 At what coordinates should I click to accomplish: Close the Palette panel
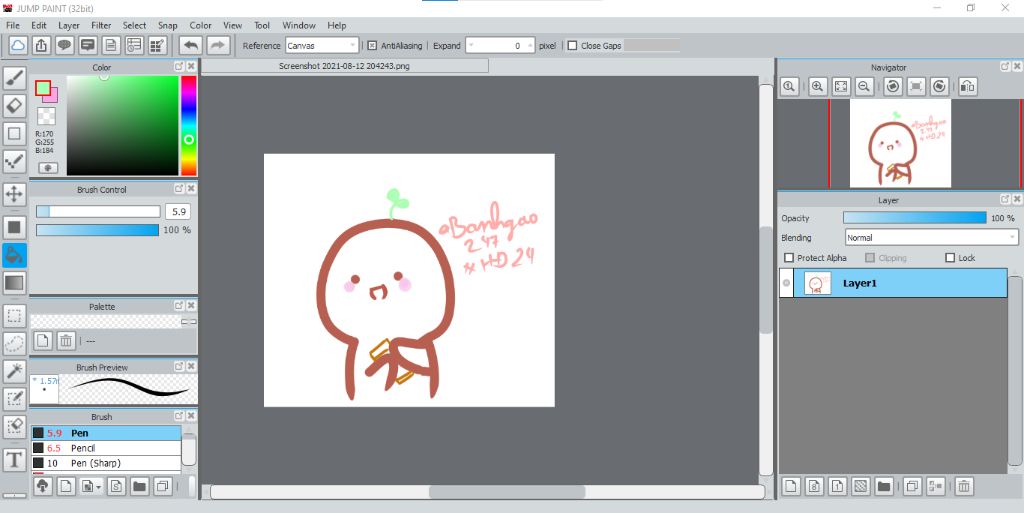click(x=191, y=305)
